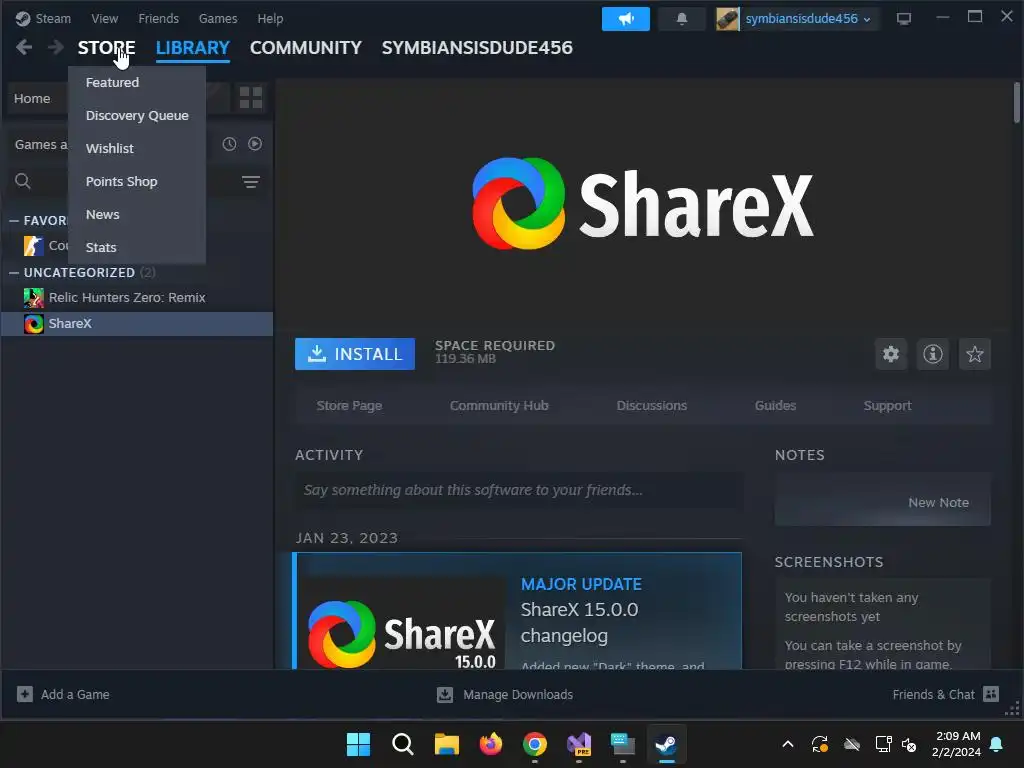
Task: Click the Add a Game plus icon
Action: (25, 694)
